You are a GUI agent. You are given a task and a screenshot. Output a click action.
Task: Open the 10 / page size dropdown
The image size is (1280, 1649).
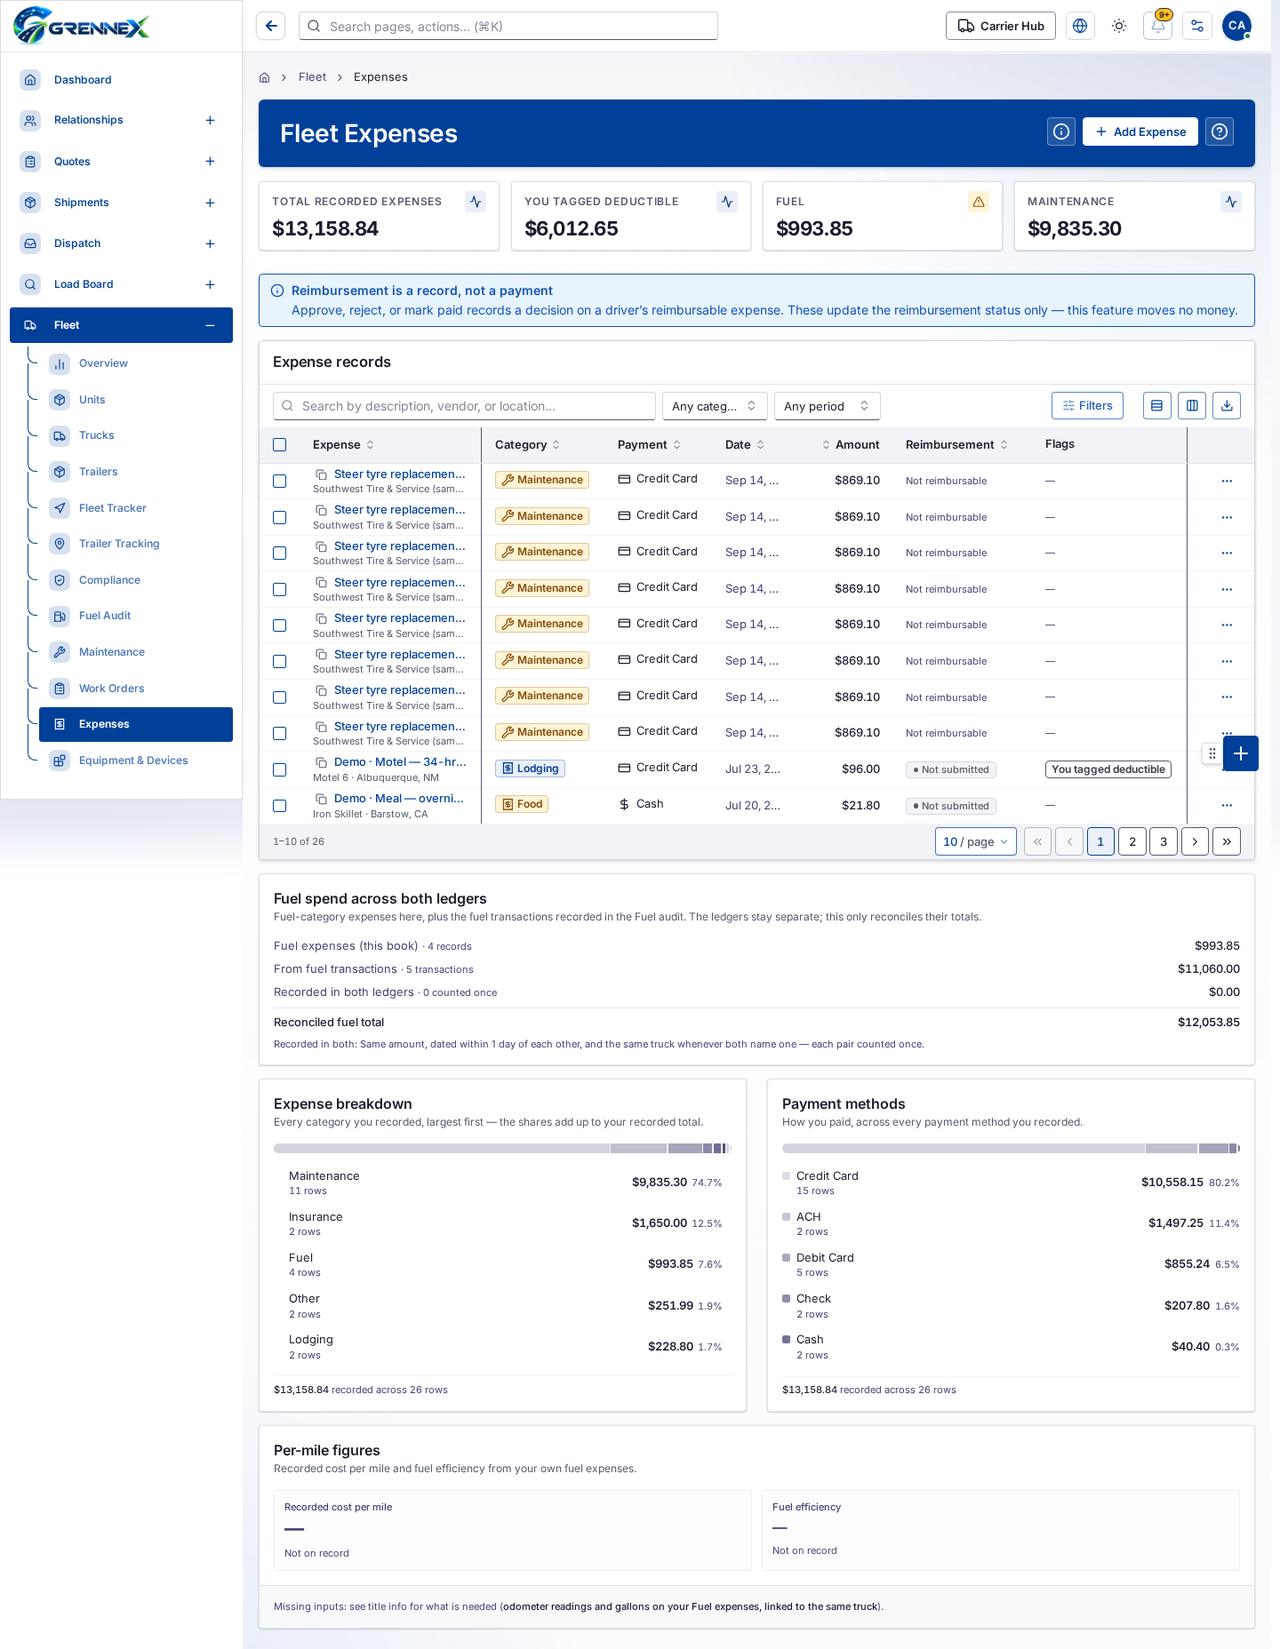976,841
